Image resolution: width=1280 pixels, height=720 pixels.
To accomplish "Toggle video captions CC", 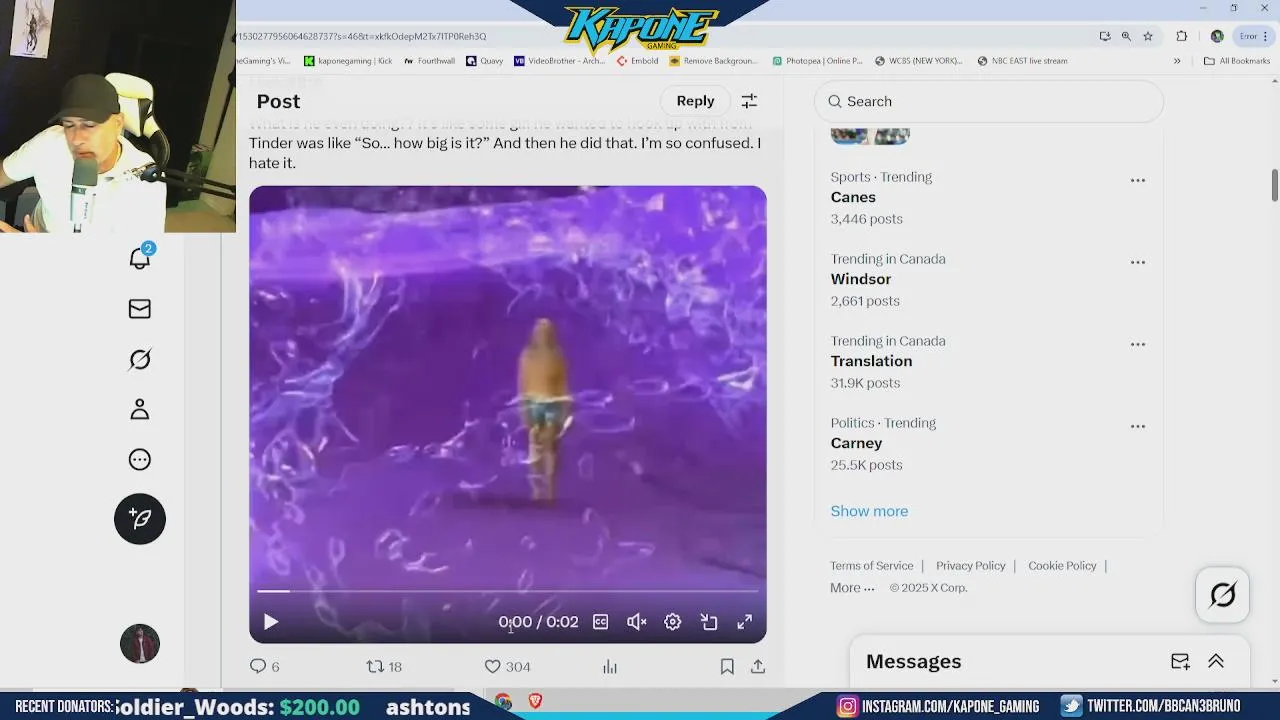I will [x=600, y=622].
